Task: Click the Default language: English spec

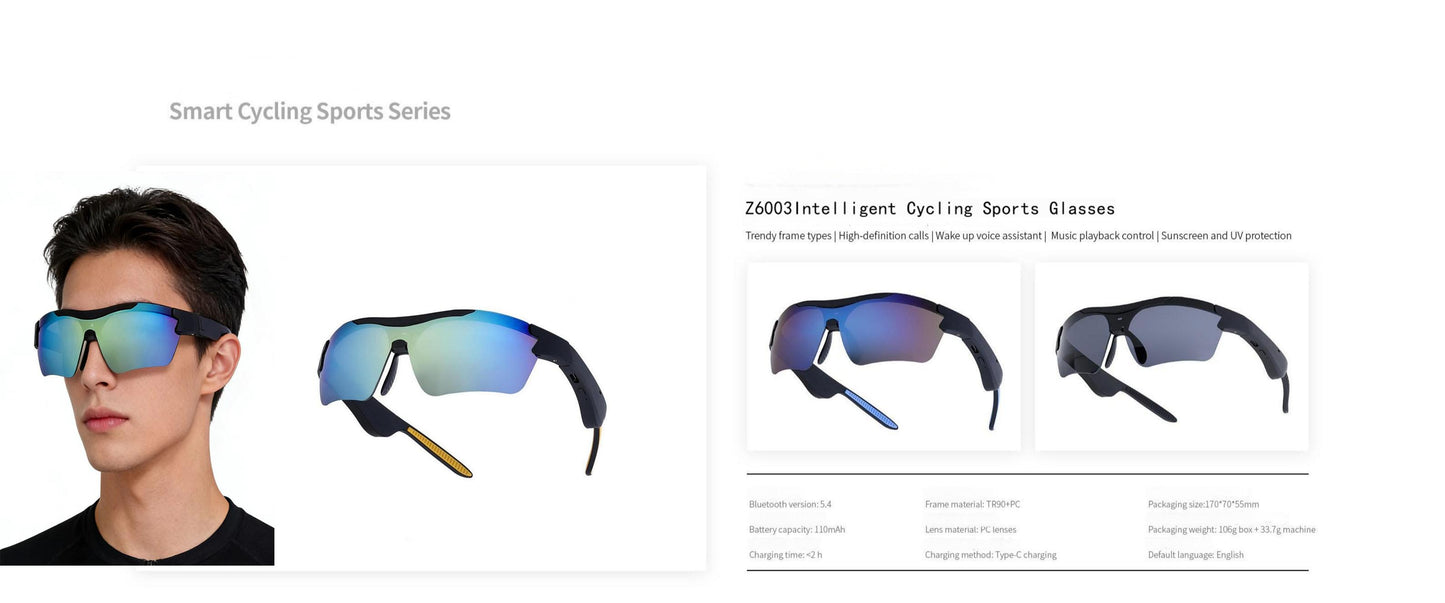Action: tap(1196, 554)
